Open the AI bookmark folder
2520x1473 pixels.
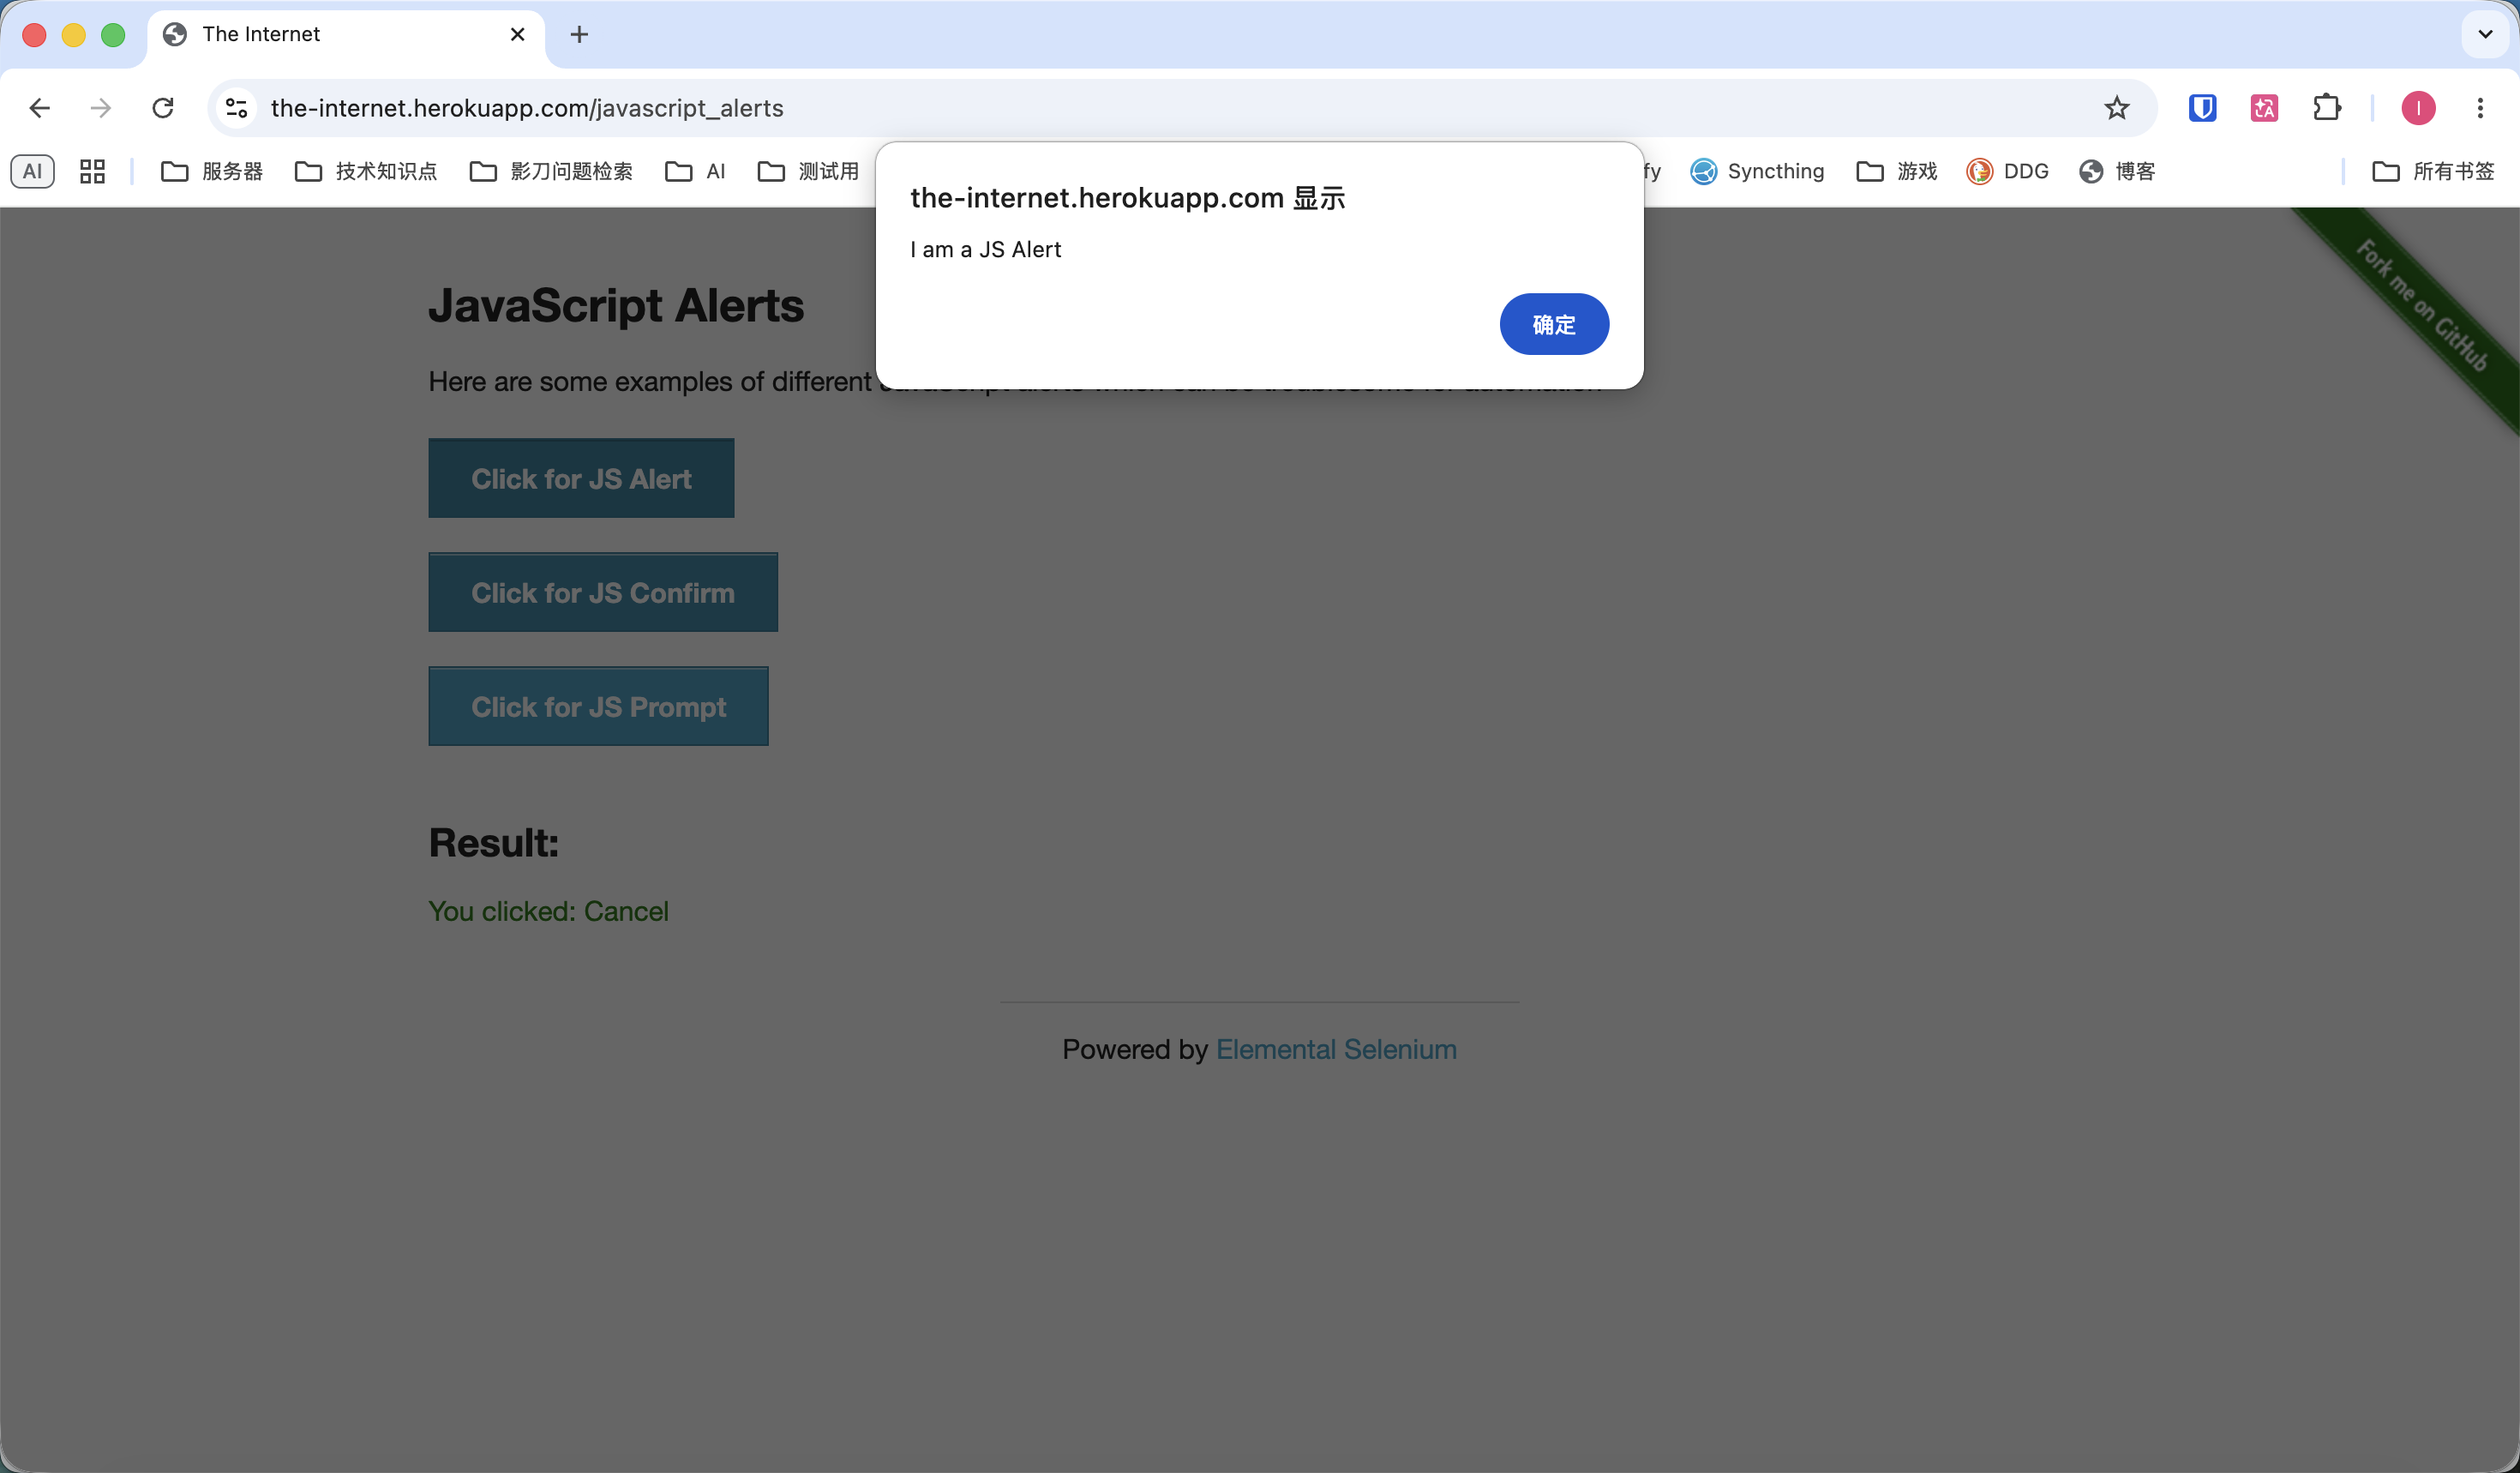(x=695, y=171)
